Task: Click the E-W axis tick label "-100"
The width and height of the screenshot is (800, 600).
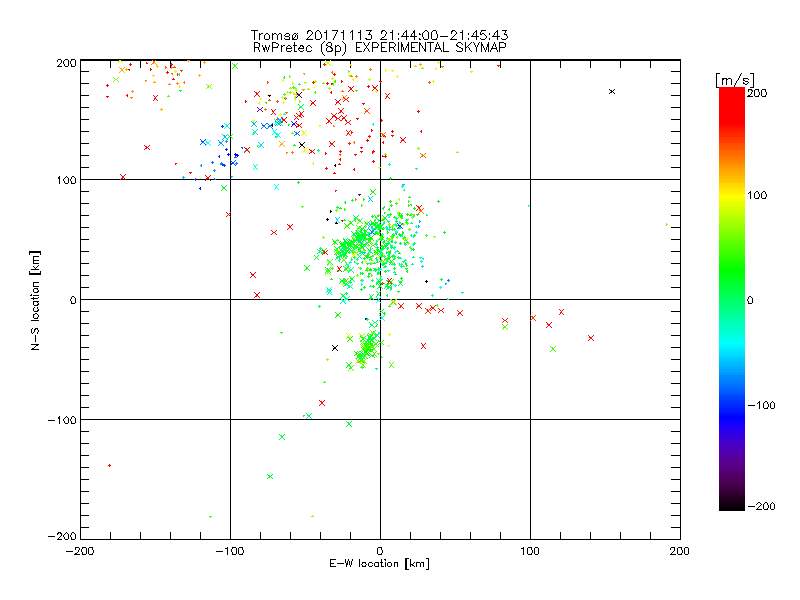Action: pos(230,551)
